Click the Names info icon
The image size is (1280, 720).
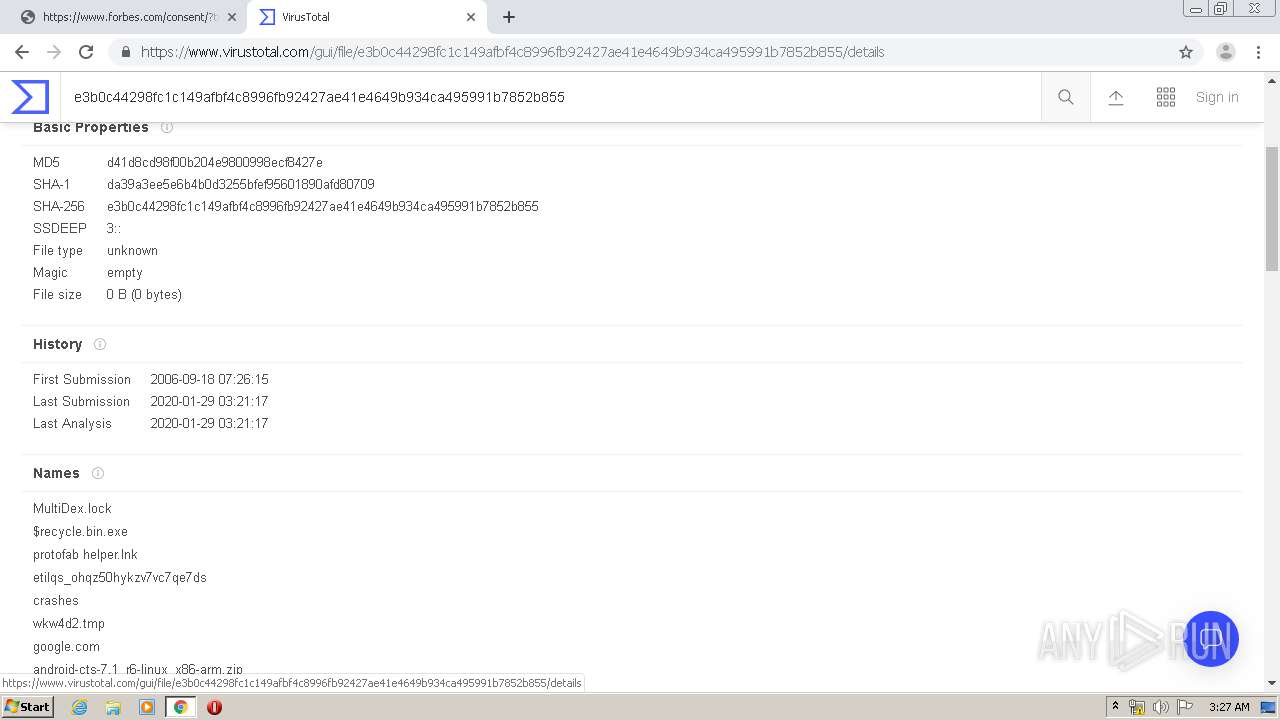(98, 473)
